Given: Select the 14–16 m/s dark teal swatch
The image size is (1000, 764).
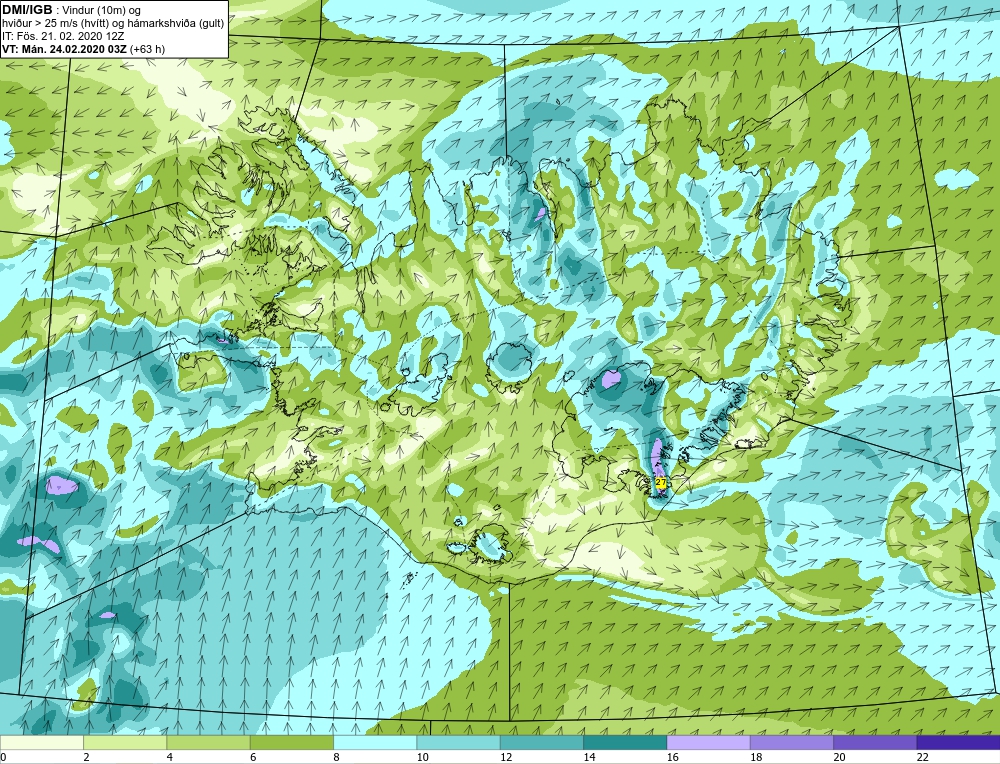Looking at the screenshot, I should (x=625, y=742).
